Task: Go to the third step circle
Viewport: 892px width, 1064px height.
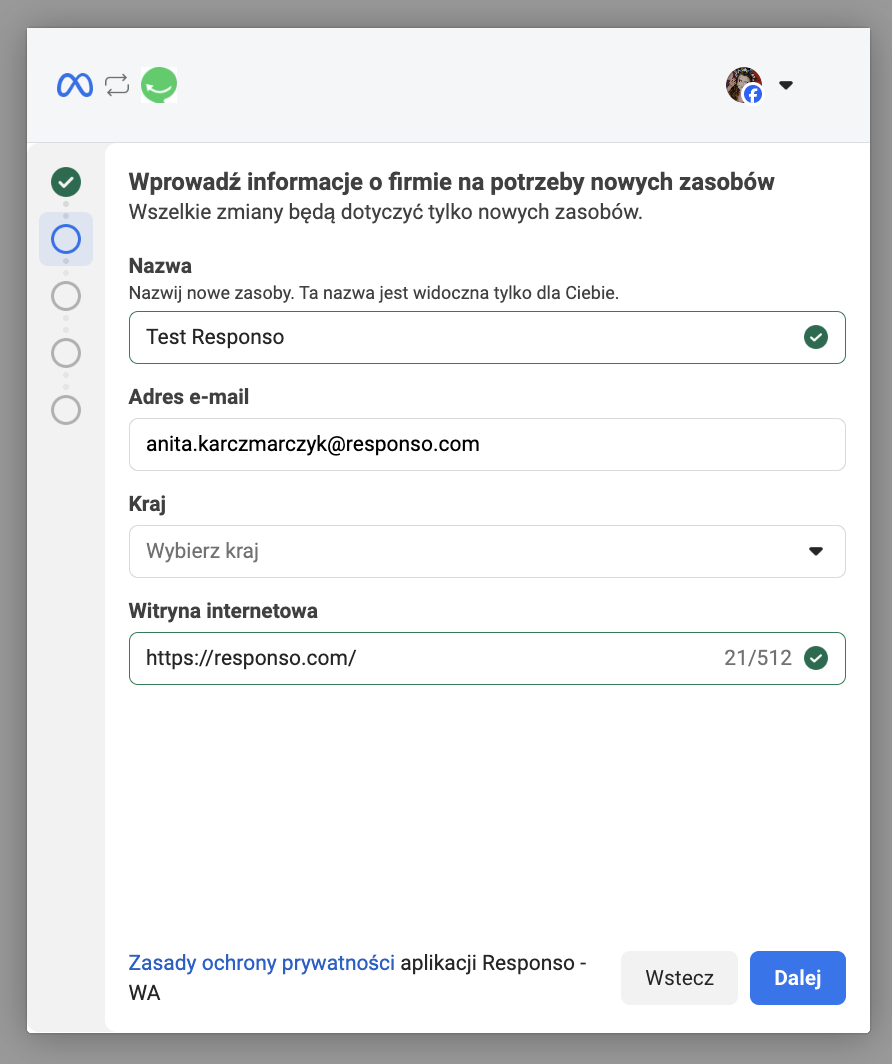Action: [66, 296]
